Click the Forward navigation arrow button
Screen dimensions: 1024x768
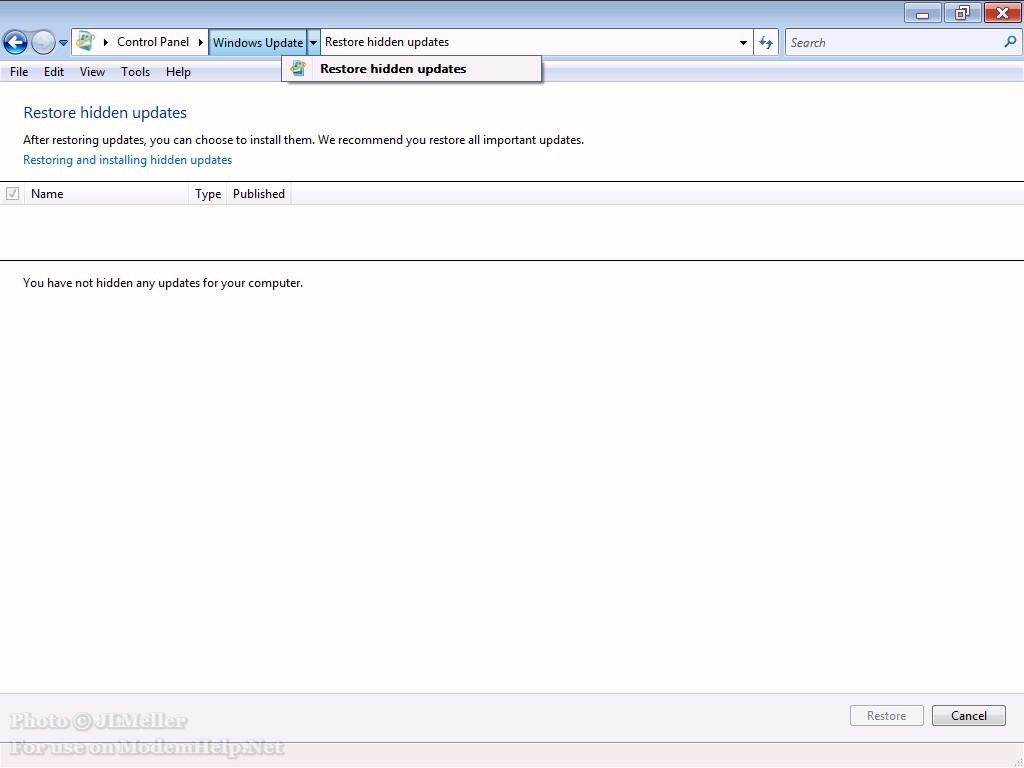[x=43, y=43]
